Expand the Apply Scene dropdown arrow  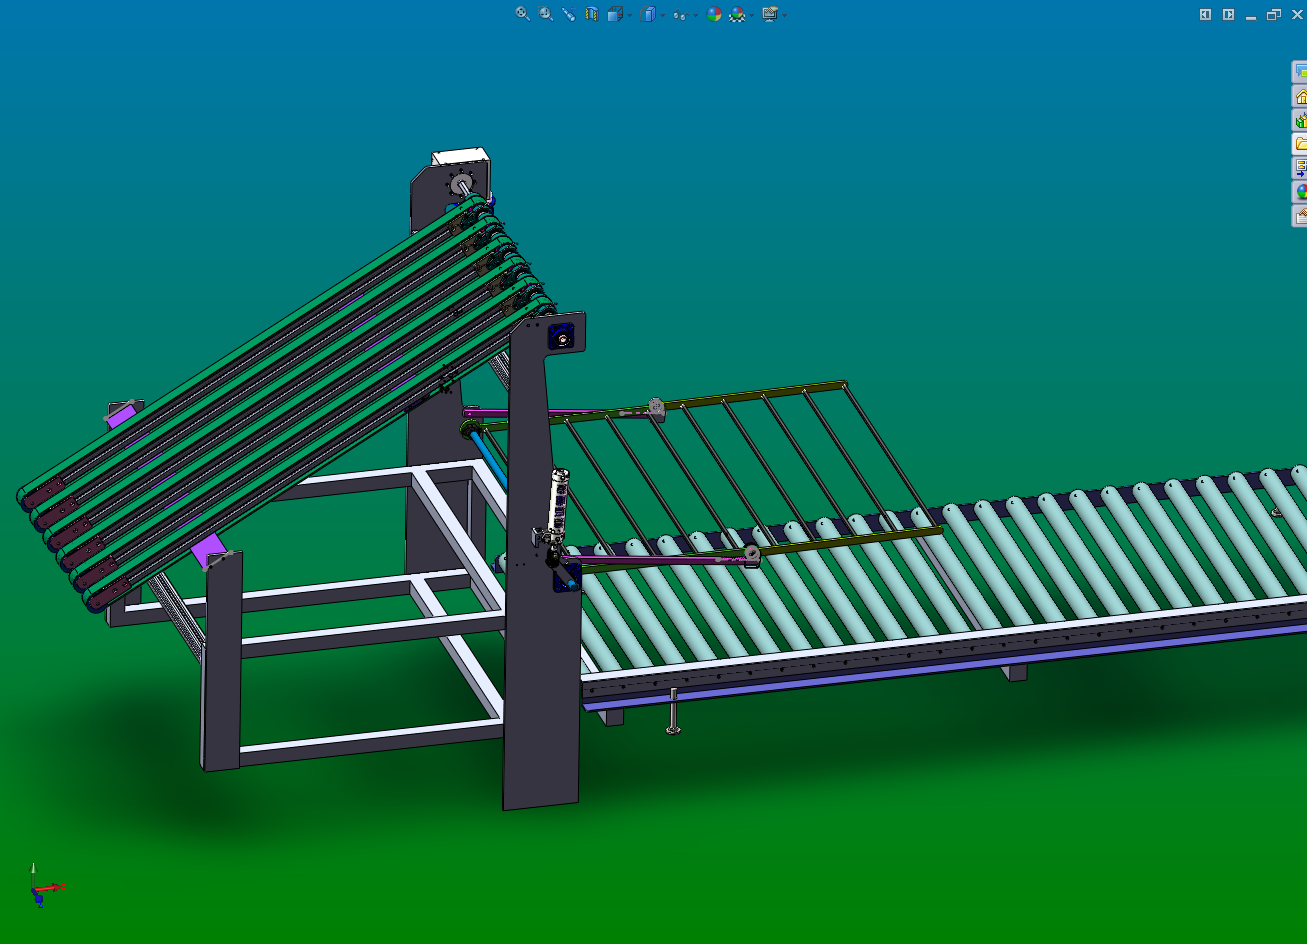point(750,15)
